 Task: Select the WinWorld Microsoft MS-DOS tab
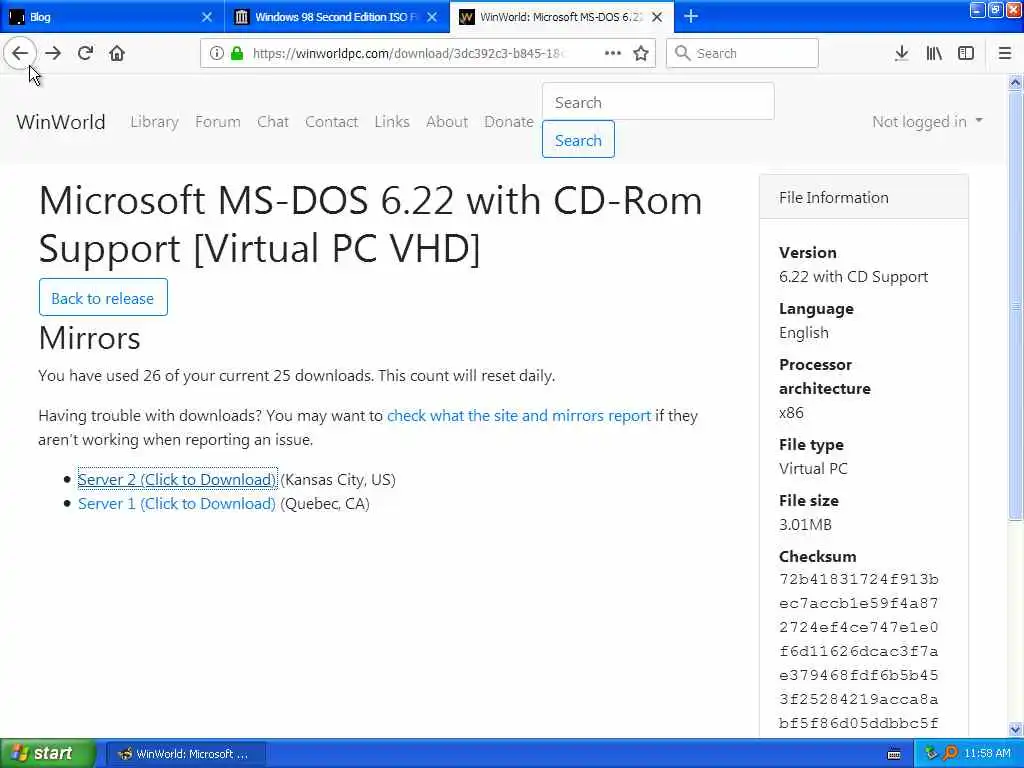click(x=562, y=17)
